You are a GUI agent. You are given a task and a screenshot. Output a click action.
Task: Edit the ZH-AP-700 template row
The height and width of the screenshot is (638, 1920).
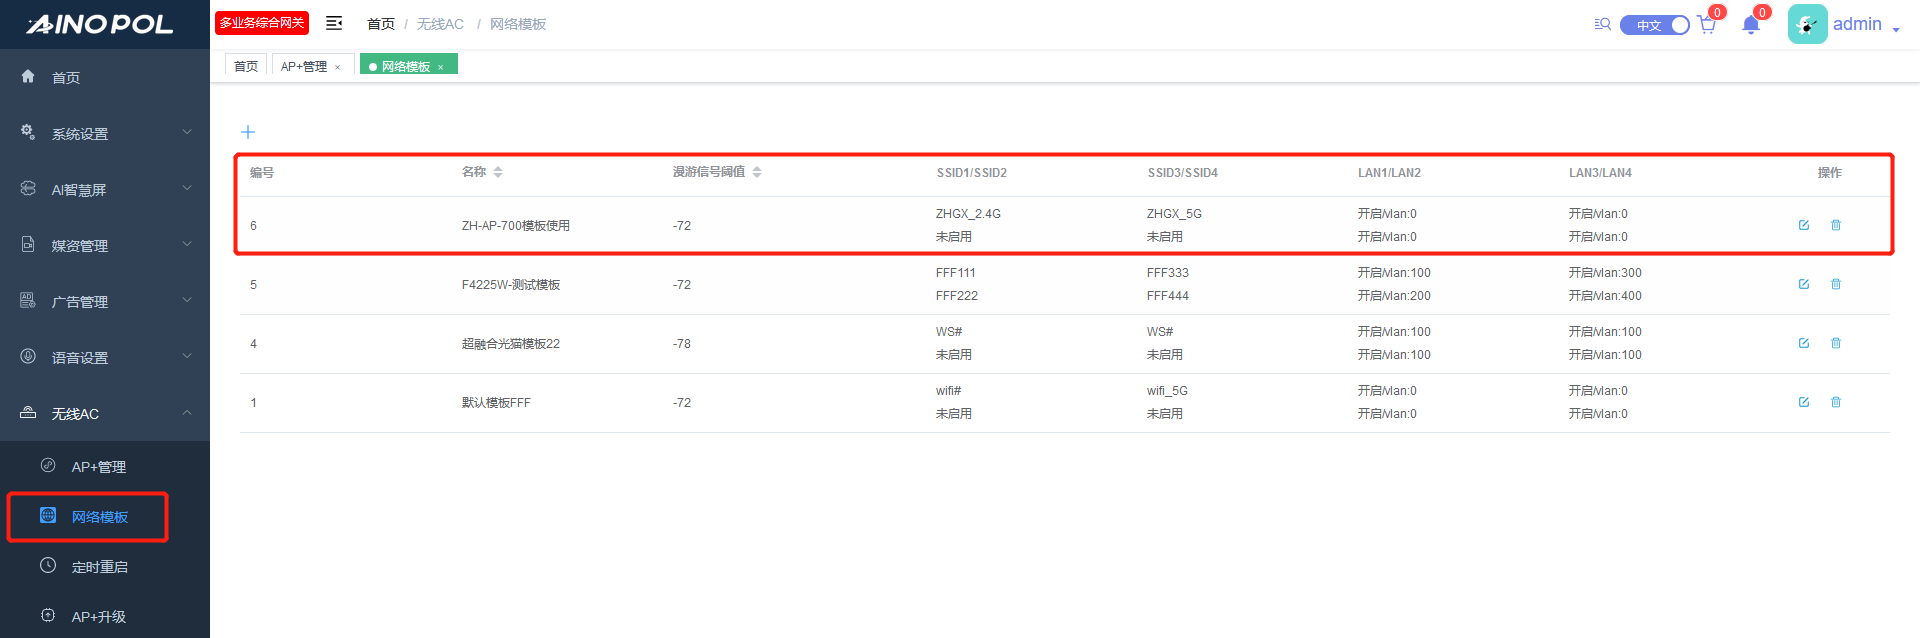(x=1804, y=225)
